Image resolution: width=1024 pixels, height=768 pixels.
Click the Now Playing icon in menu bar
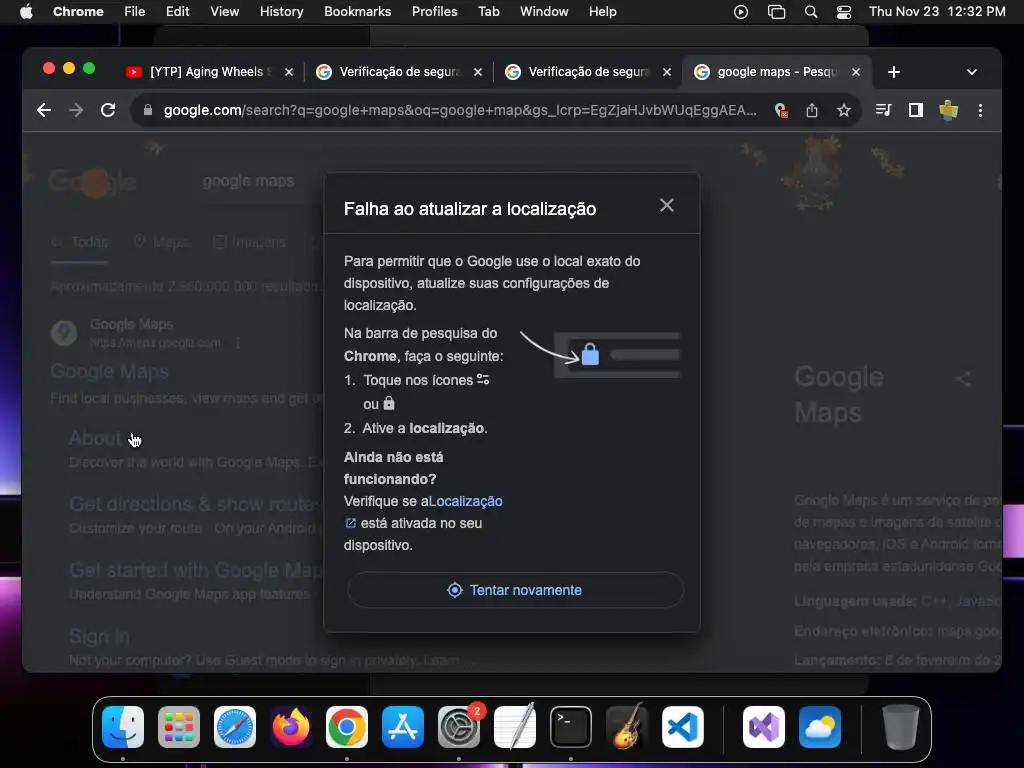pos(741,12)
